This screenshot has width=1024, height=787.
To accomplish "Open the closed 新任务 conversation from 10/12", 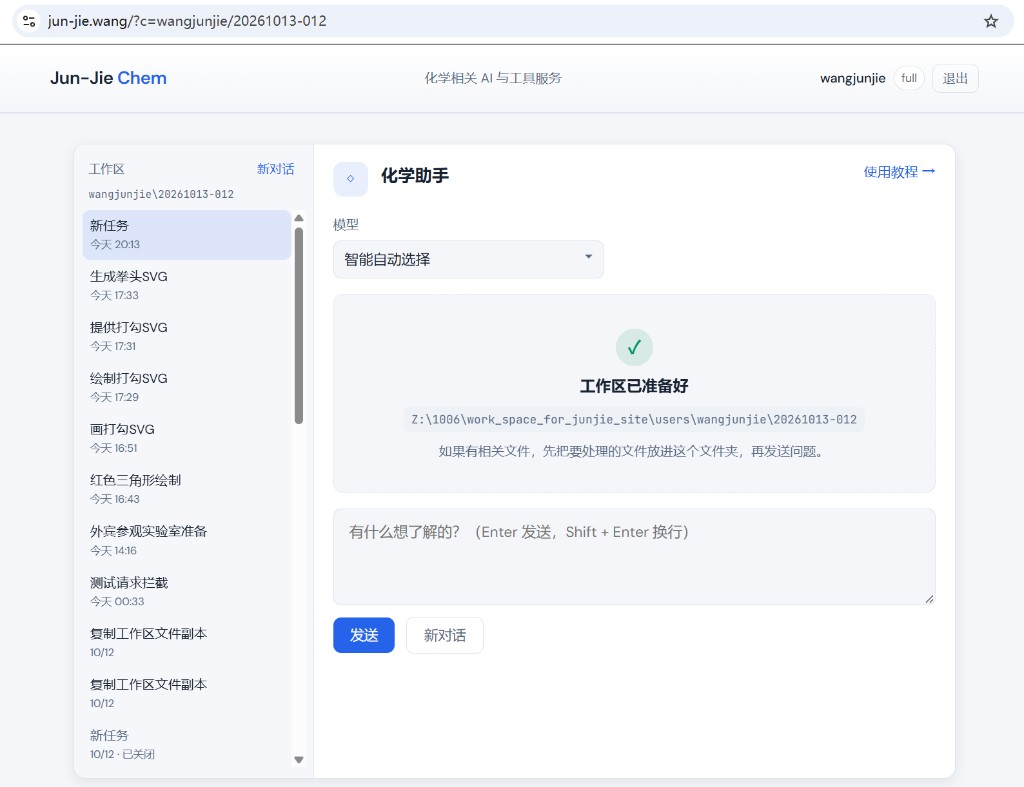I will point(187,745).
